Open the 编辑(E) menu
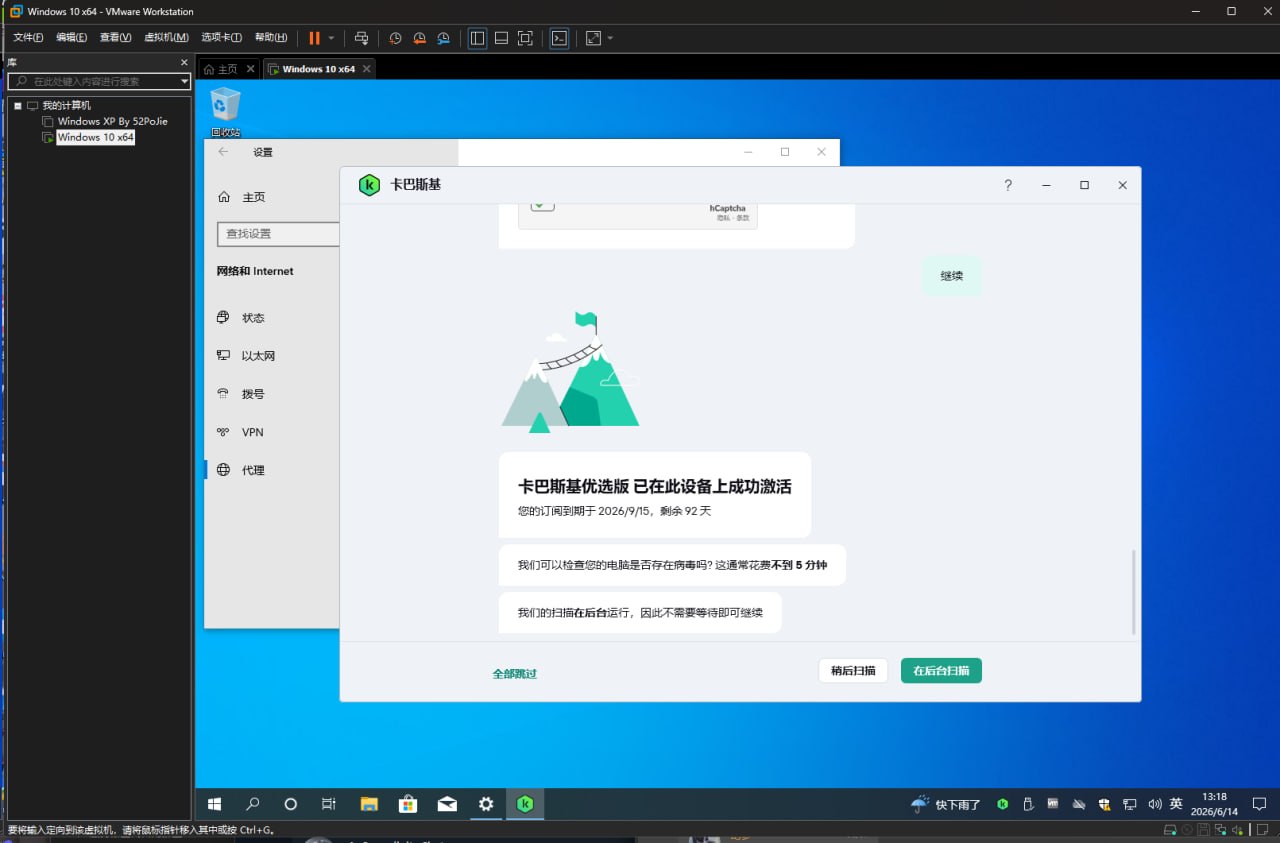This screenshot has height=843, width=1280. click(x=71, y=38)
